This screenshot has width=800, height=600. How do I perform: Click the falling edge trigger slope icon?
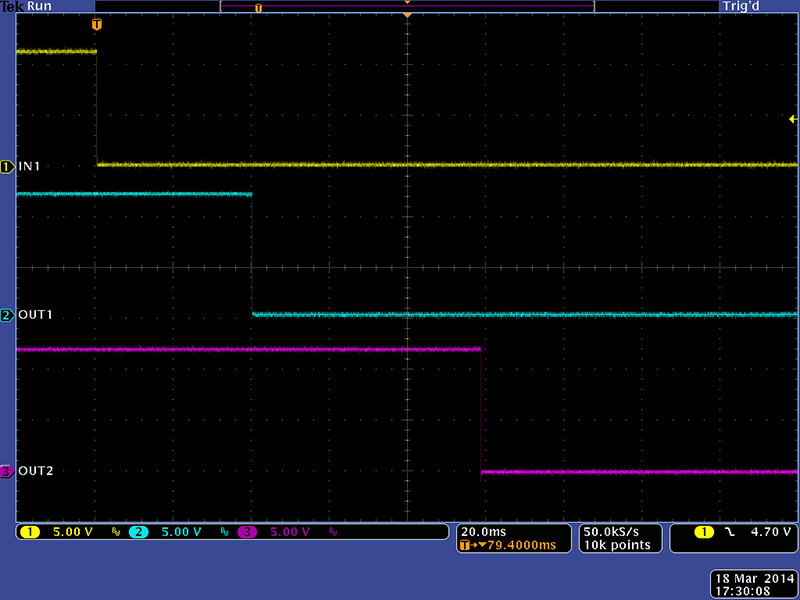point(729,532)
